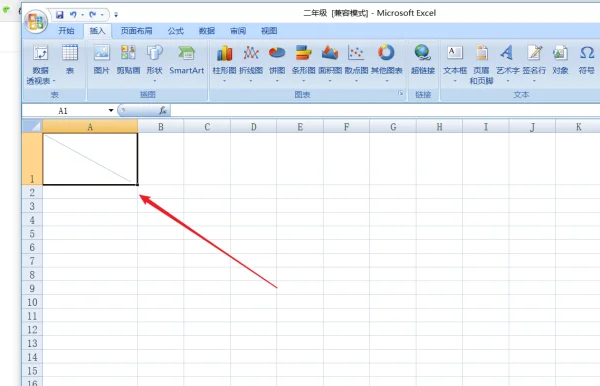The image size is (600, 386).
Task: Insert a 超链接 hyperlink
Action: [423, 60]
